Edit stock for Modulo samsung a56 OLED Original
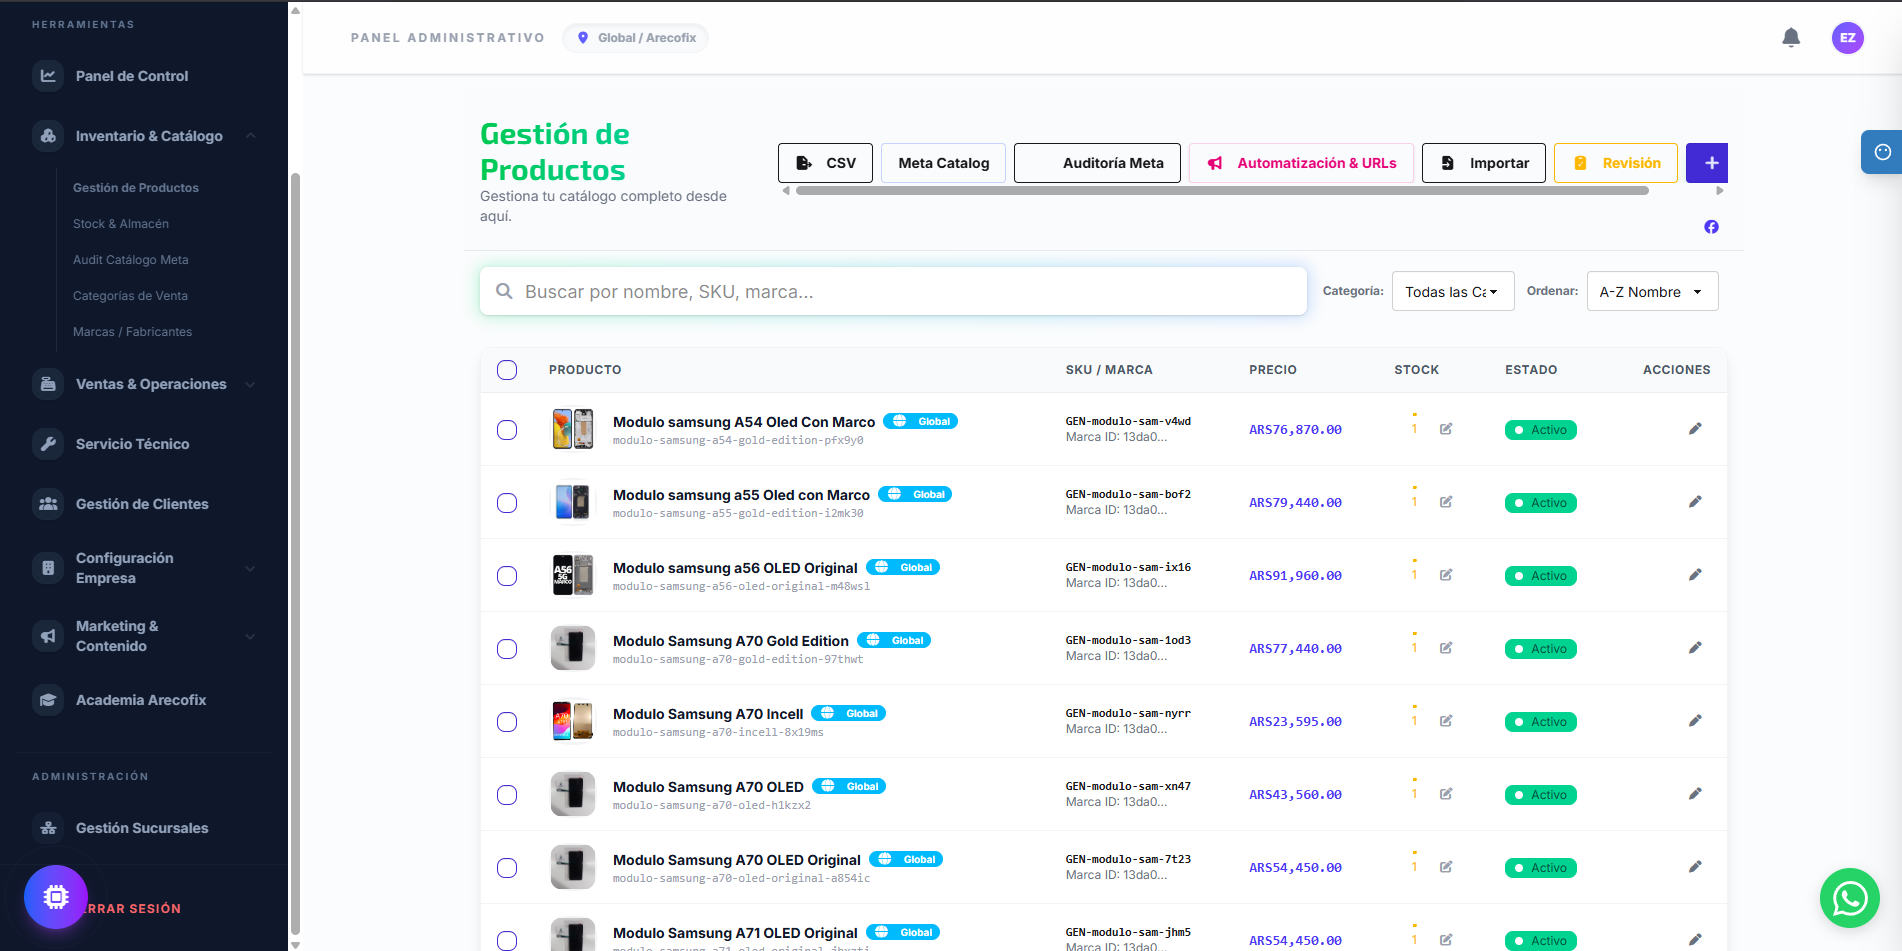Viewport: 1902px width, 951px height. click(1446, 575)
